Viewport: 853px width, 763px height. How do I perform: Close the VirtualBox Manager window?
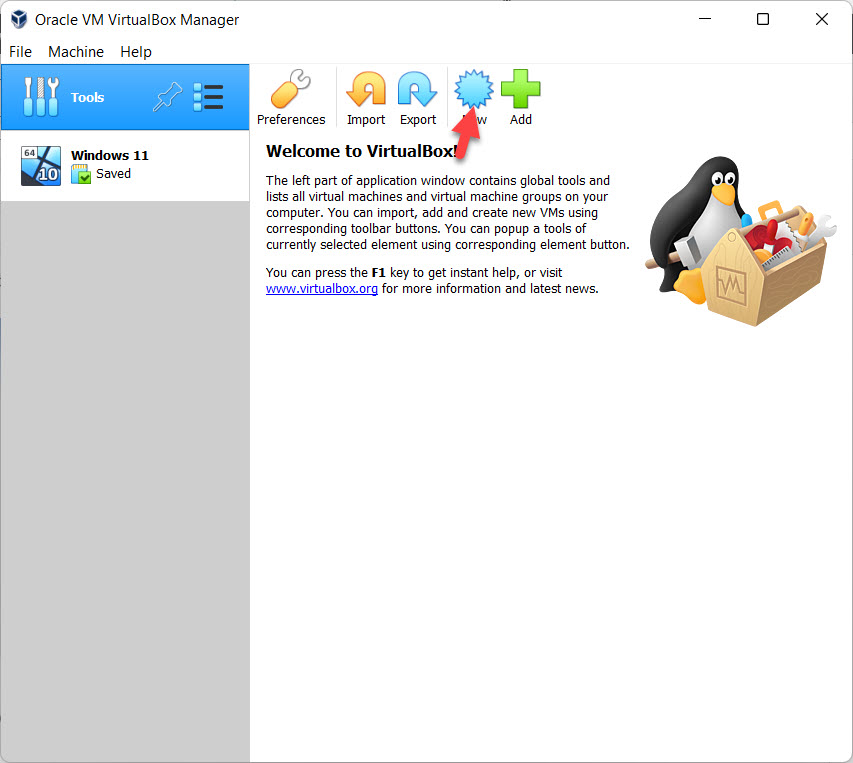(822, 19)
